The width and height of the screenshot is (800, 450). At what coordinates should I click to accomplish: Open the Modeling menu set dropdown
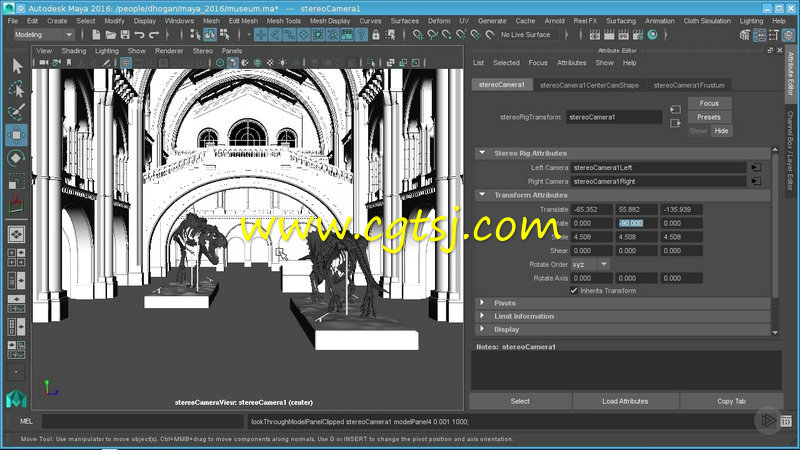coord(43,35)
